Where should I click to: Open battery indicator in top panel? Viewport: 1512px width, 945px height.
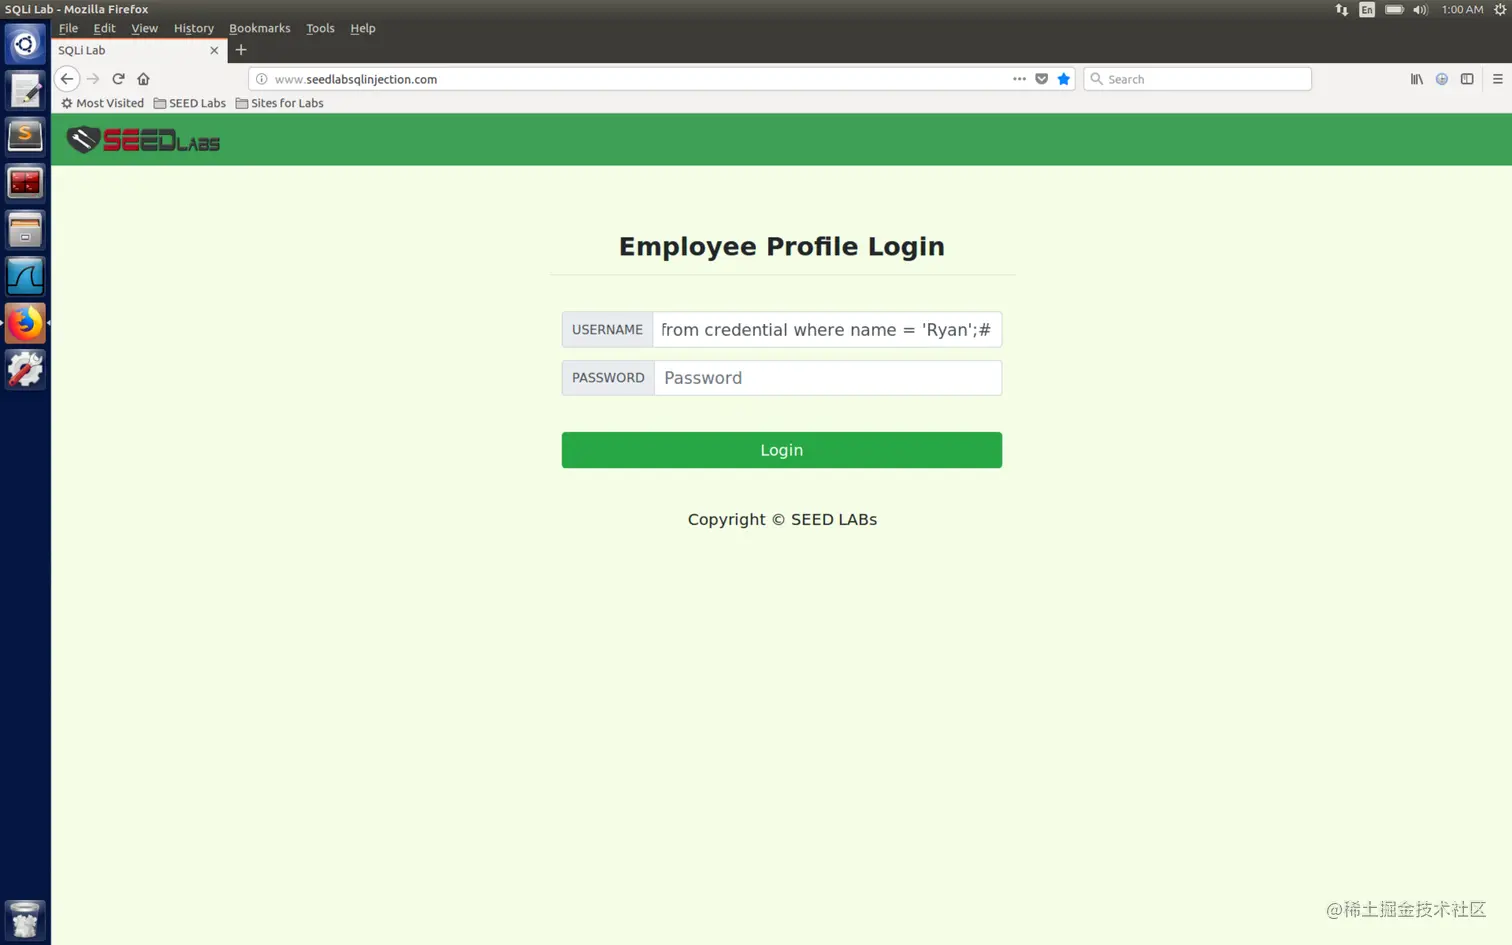[x=1394, y=9]
